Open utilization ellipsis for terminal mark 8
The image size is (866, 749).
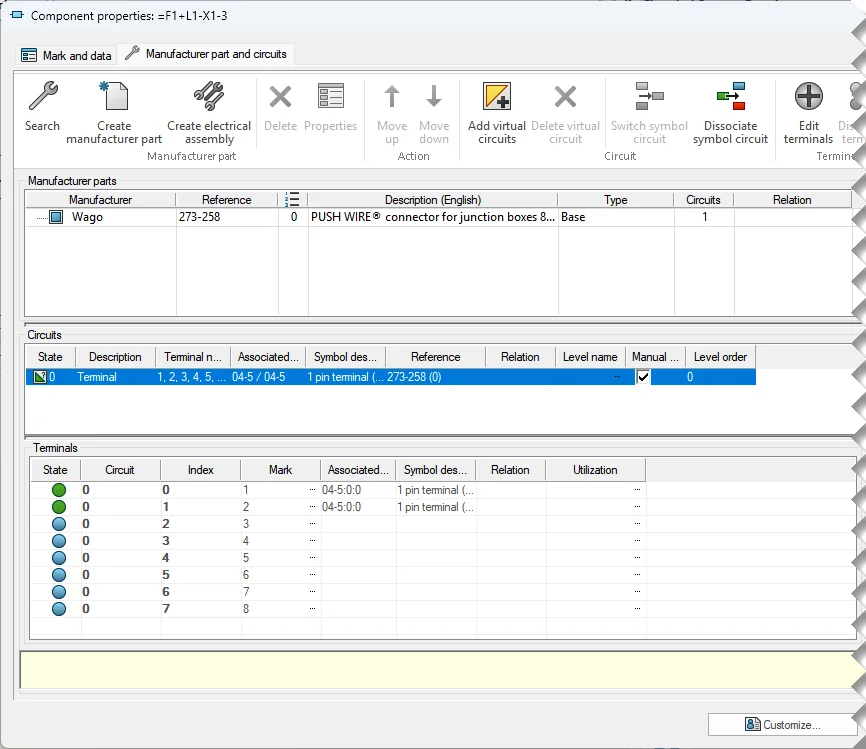(x=637, y=609)
